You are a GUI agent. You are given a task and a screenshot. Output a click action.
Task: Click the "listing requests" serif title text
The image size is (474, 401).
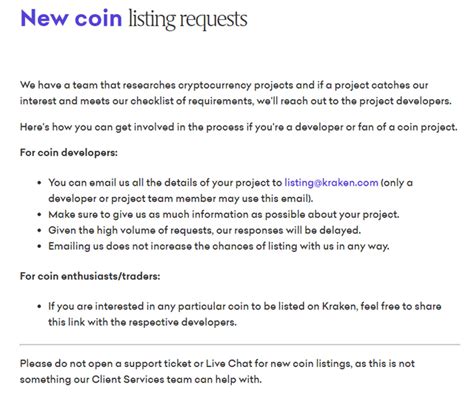click(188, 19)
